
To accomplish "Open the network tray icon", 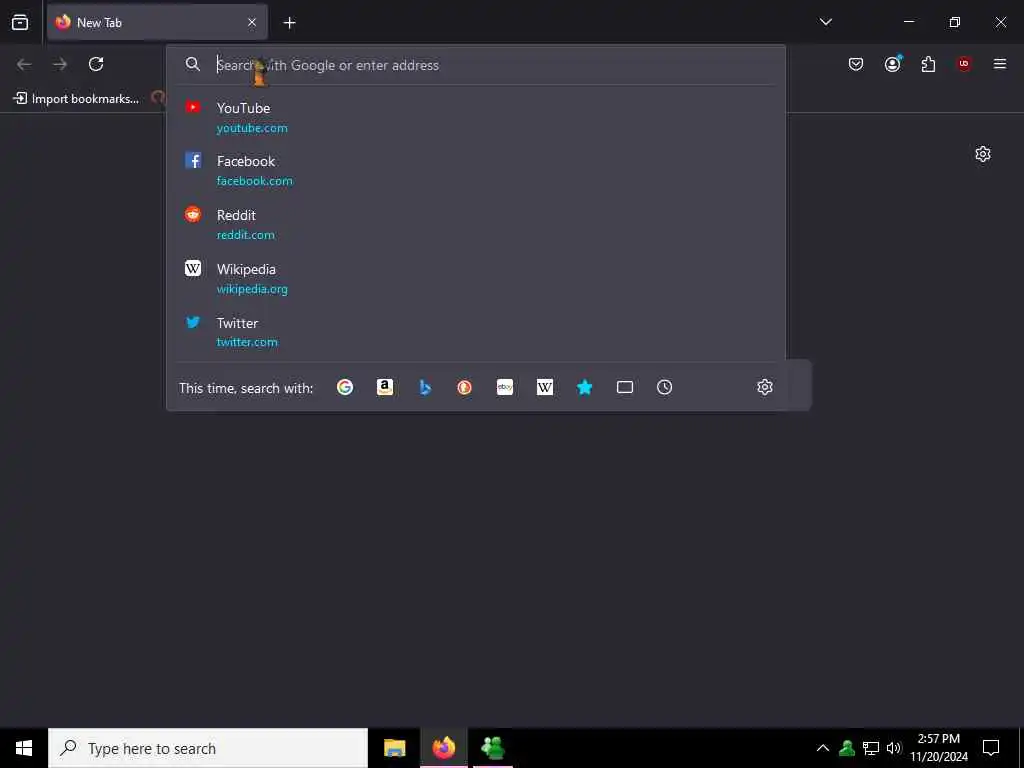I will [871, 748].
